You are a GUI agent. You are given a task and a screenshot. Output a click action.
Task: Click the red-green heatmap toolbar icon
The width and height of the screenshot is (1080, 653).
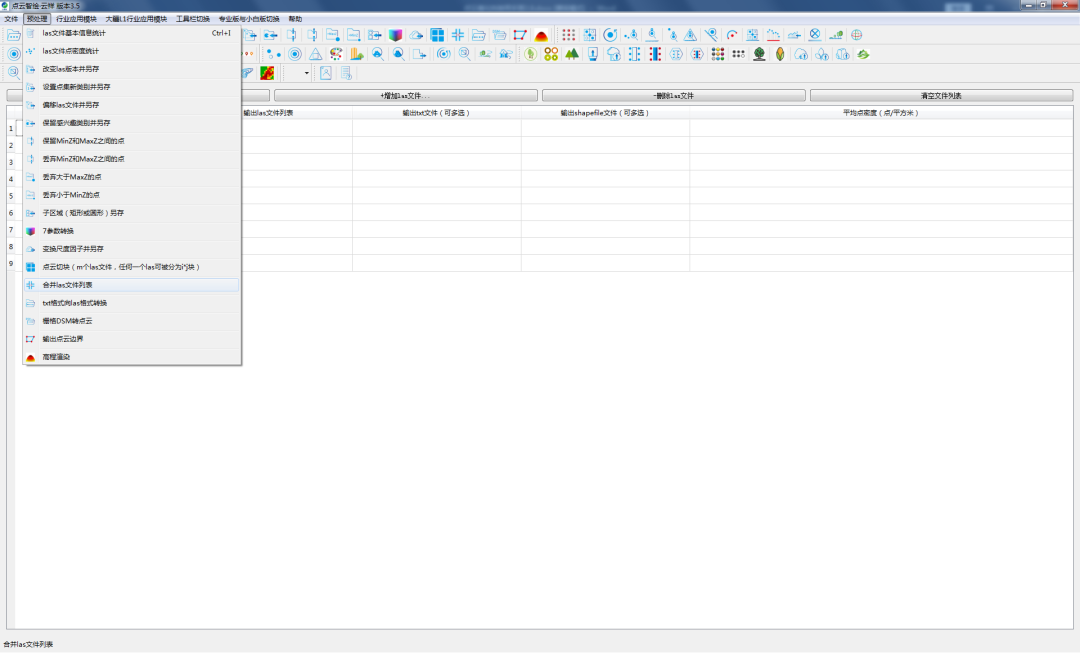[267, 73]
